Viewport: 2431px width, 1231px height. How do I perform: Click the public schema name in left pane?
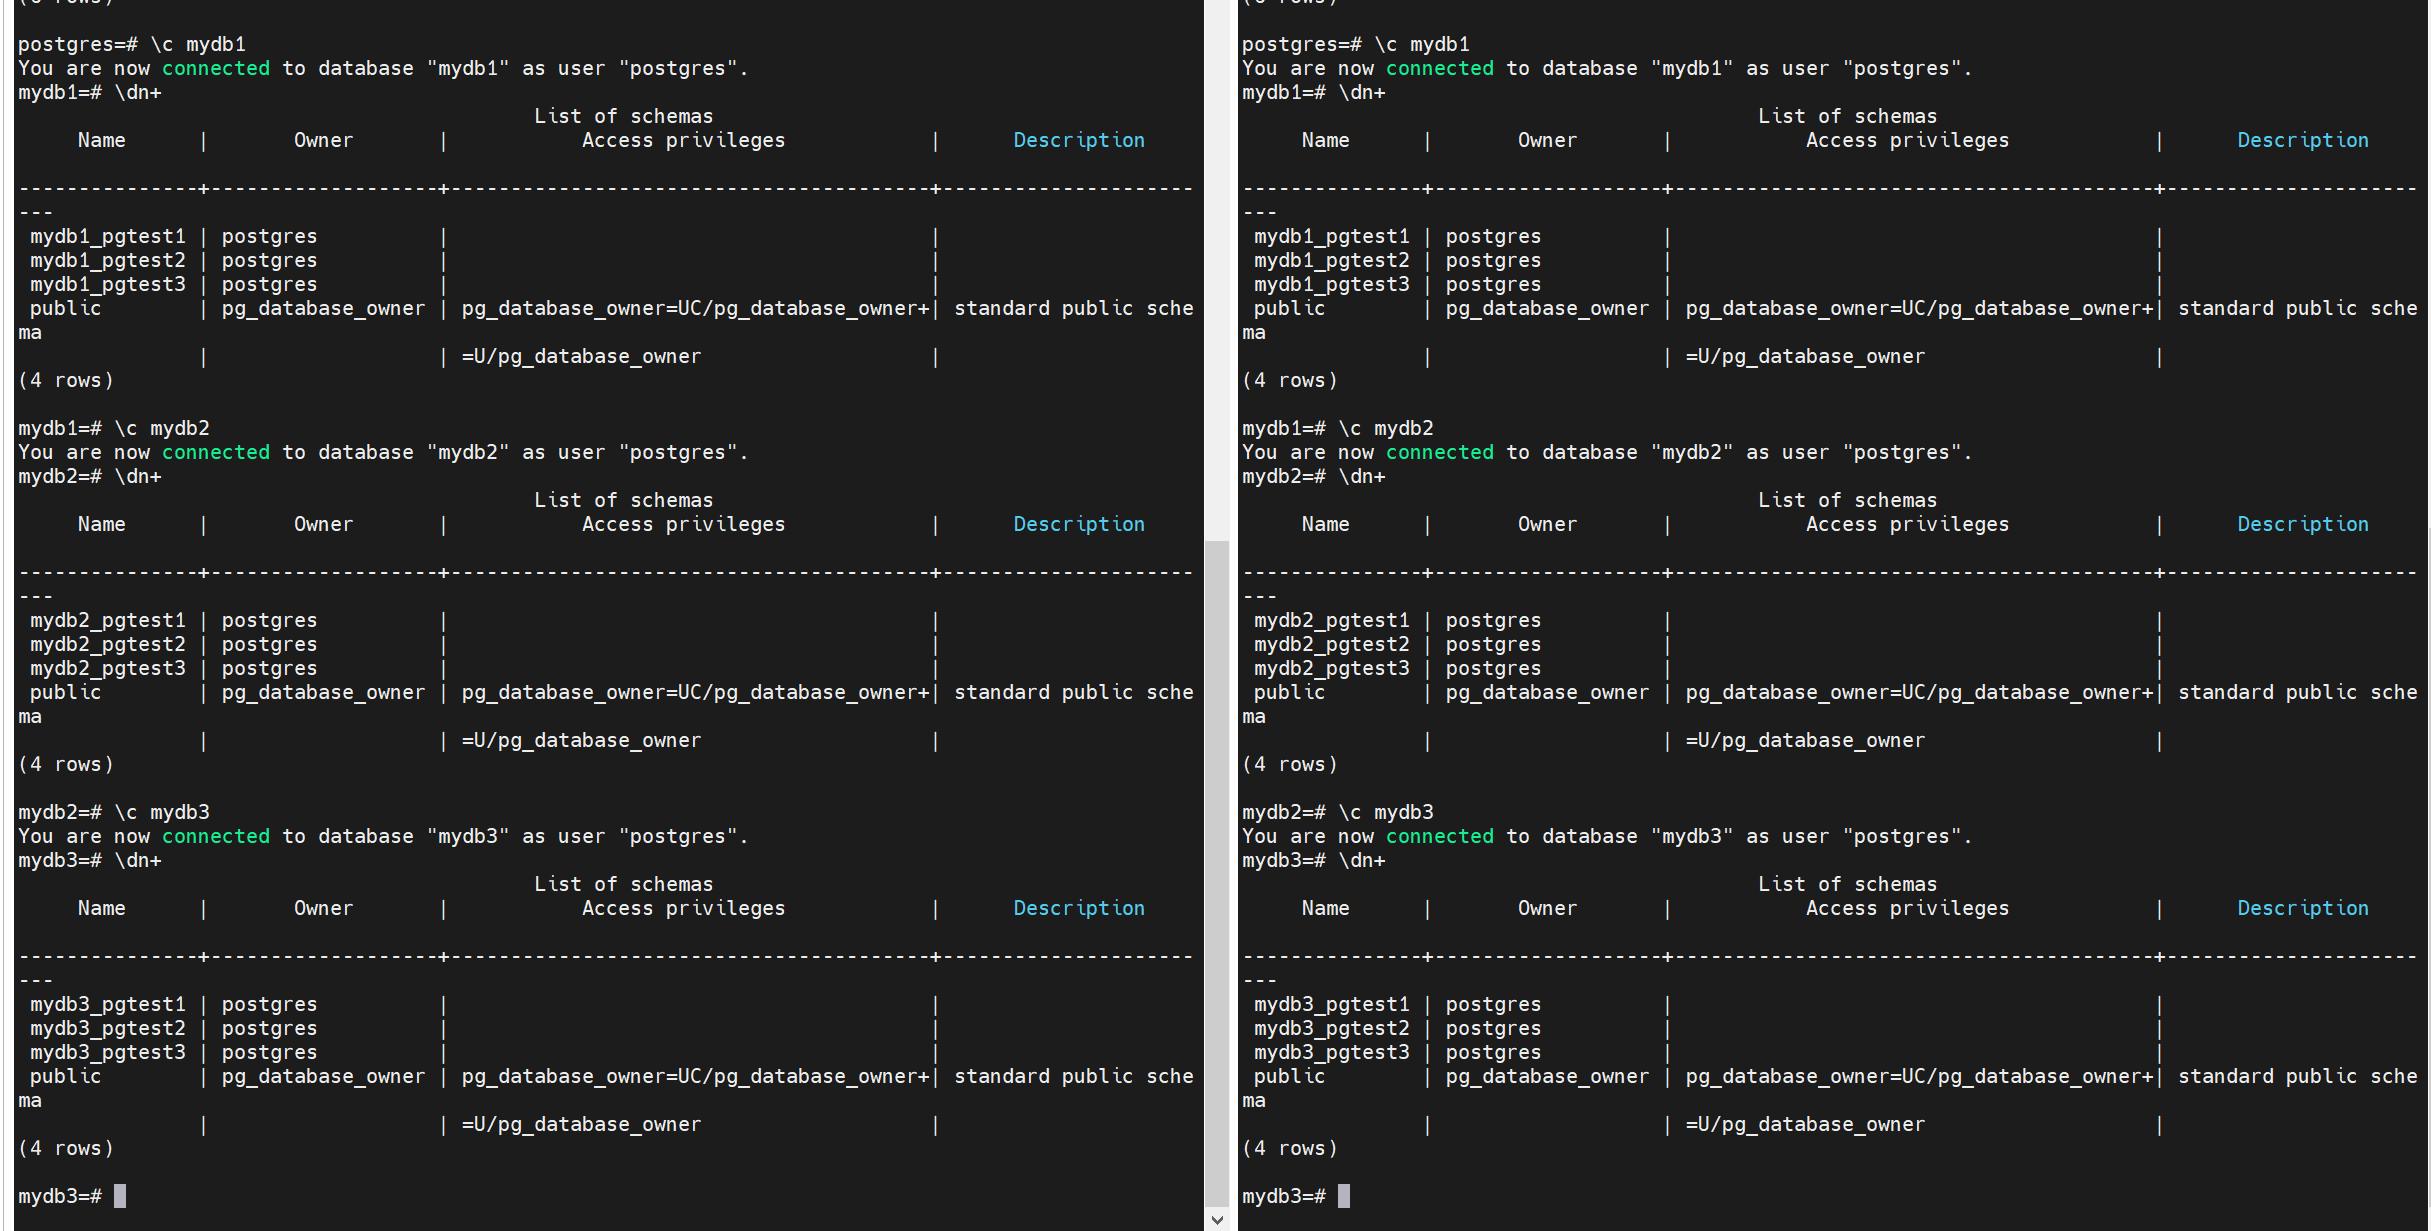[x=65, y=308]
